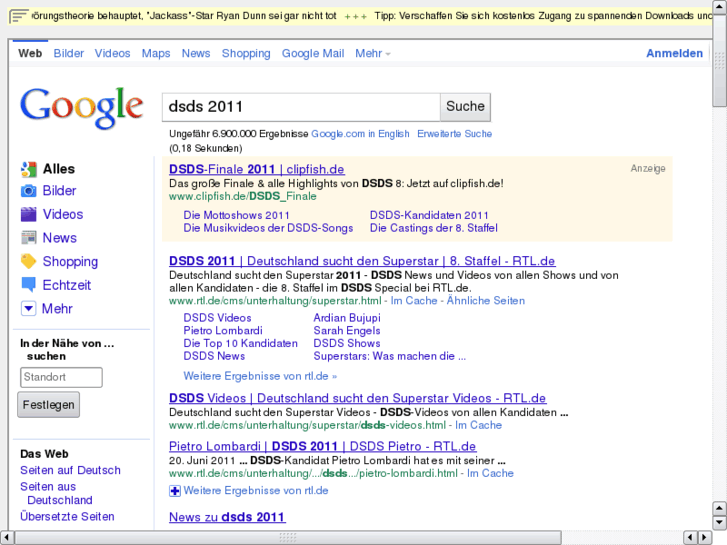Open Superstars: Was machen die ... link
This screenshot has width=727, height=545.
(390, 356)
